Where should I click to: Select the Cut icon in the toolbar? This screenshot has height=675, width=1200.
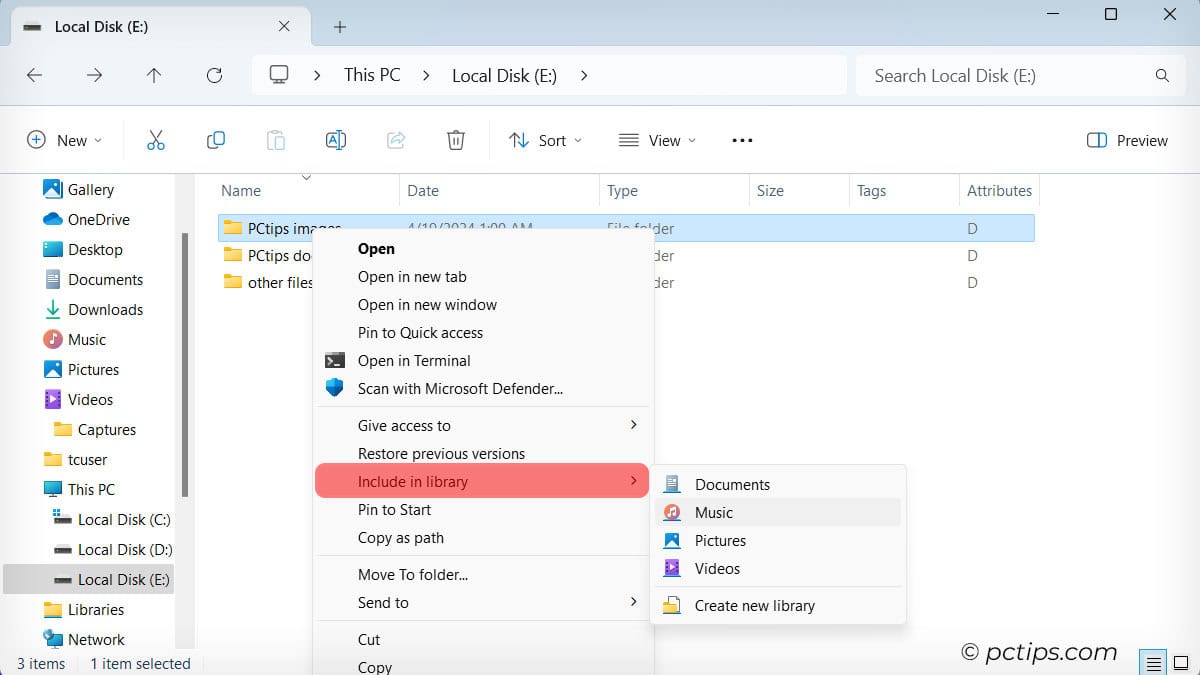(156, 140)
